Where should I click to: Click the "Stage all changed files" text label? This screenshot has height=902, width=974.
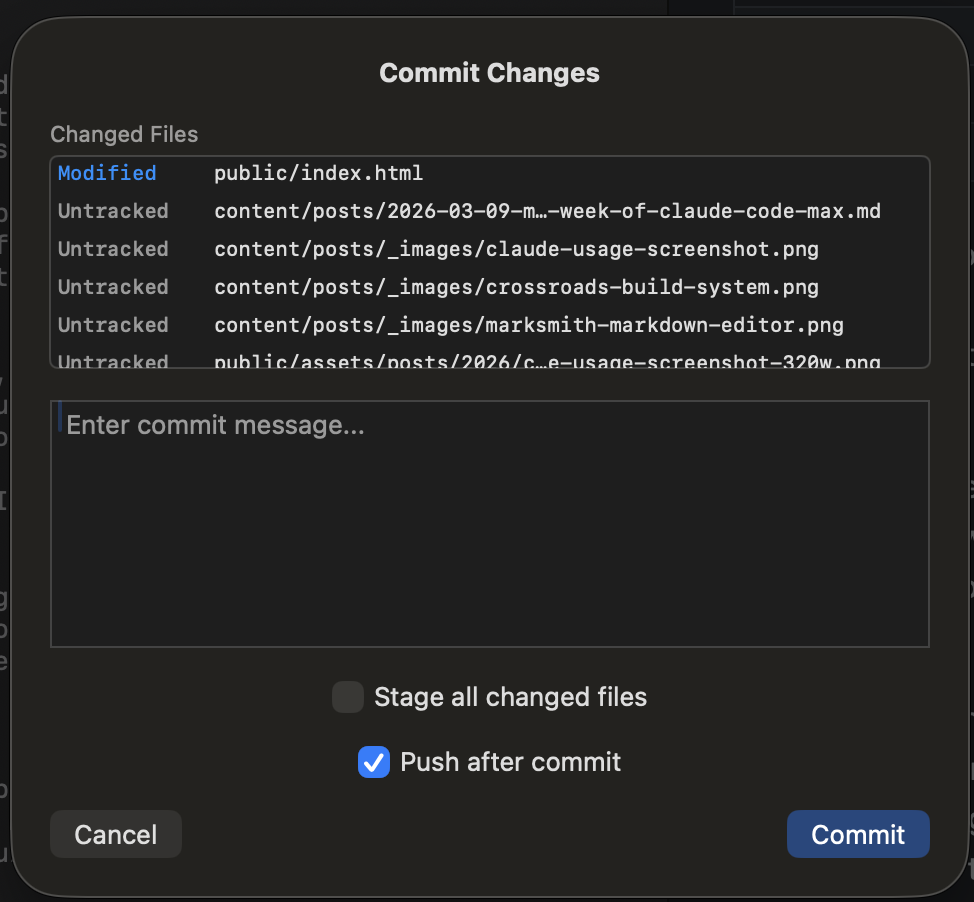510,697
